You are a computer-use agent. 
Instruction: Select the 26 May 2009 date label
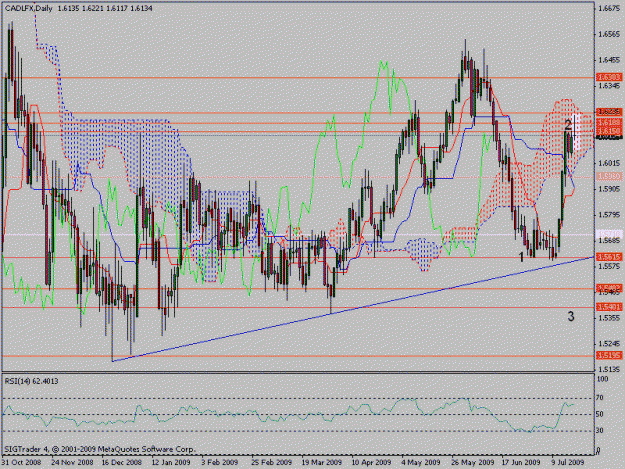pyautogui.click(x=473, y=462)
